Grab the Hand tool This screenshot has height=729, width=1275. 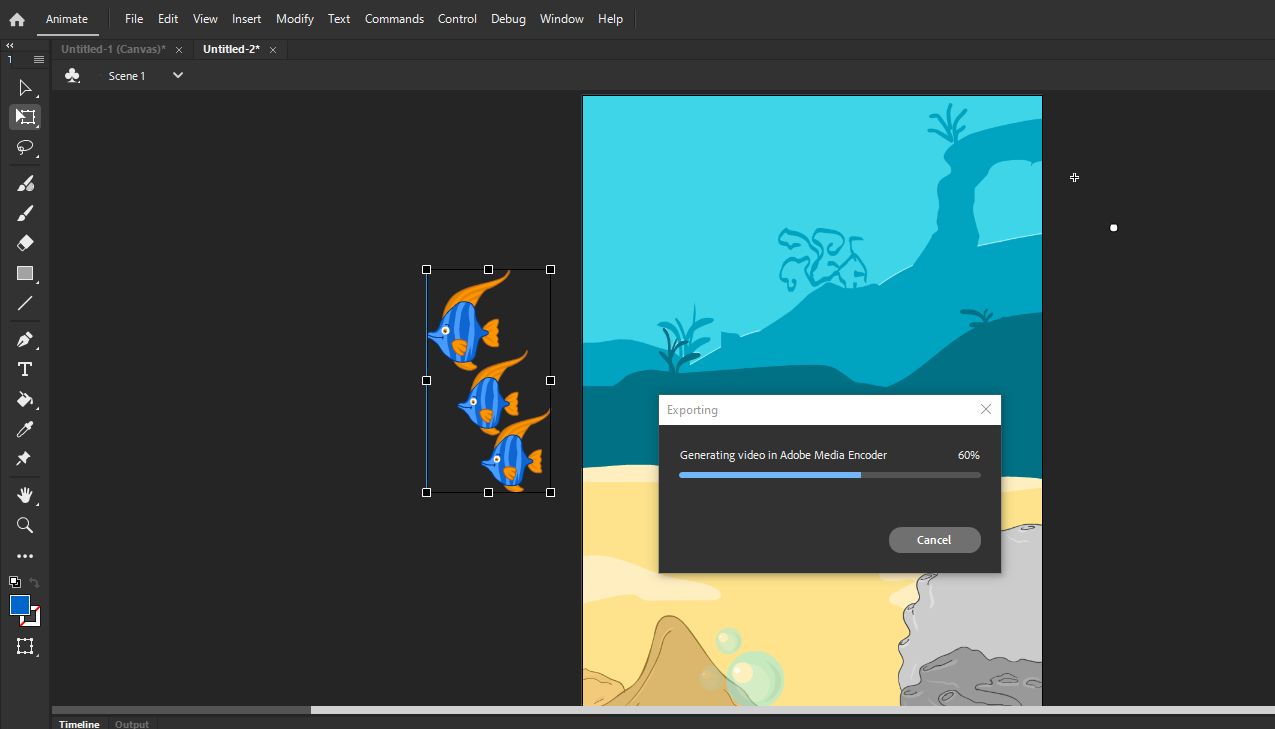click(x=25, y=494)
